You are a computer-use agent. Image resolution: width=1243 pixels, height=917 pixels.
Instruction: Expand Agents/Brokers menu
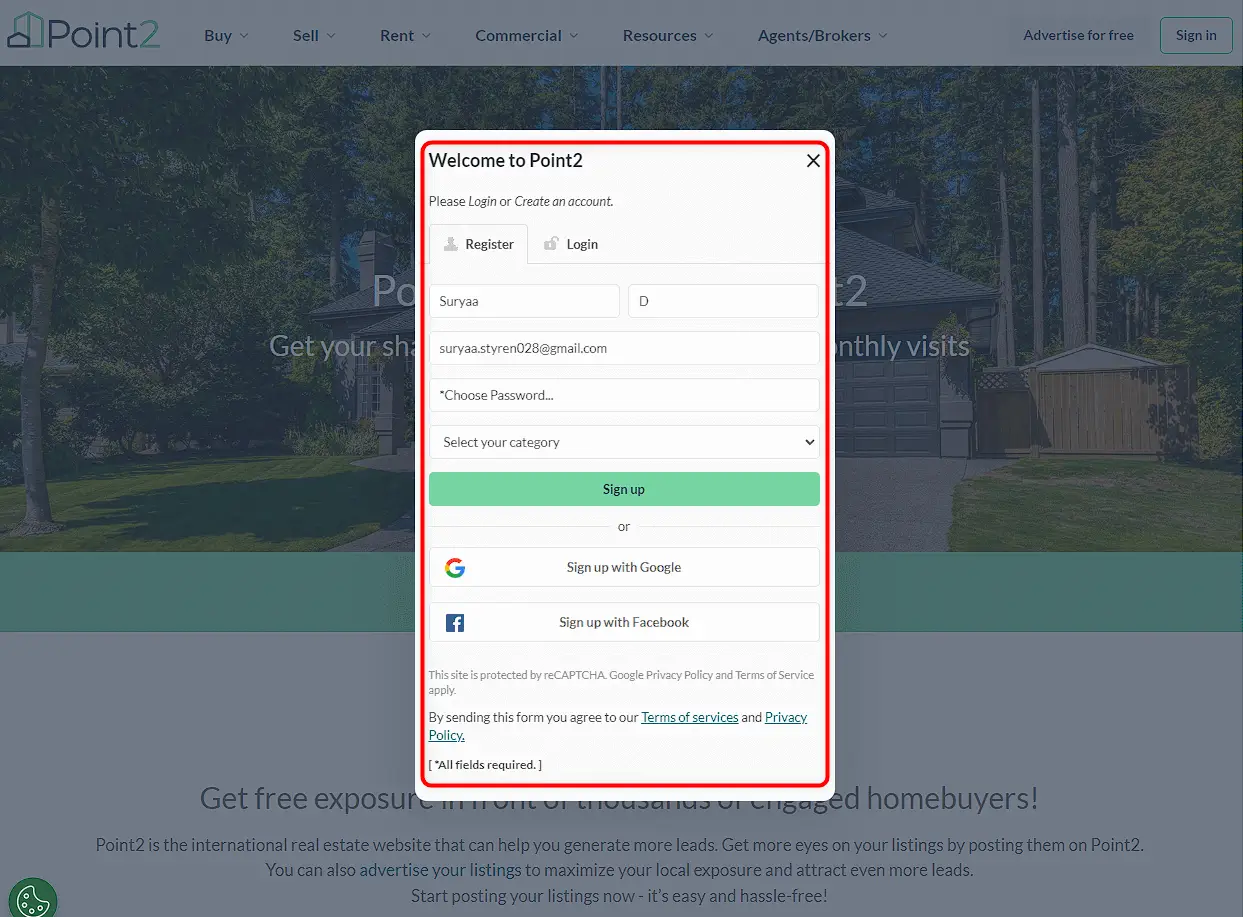pos(822,35)
